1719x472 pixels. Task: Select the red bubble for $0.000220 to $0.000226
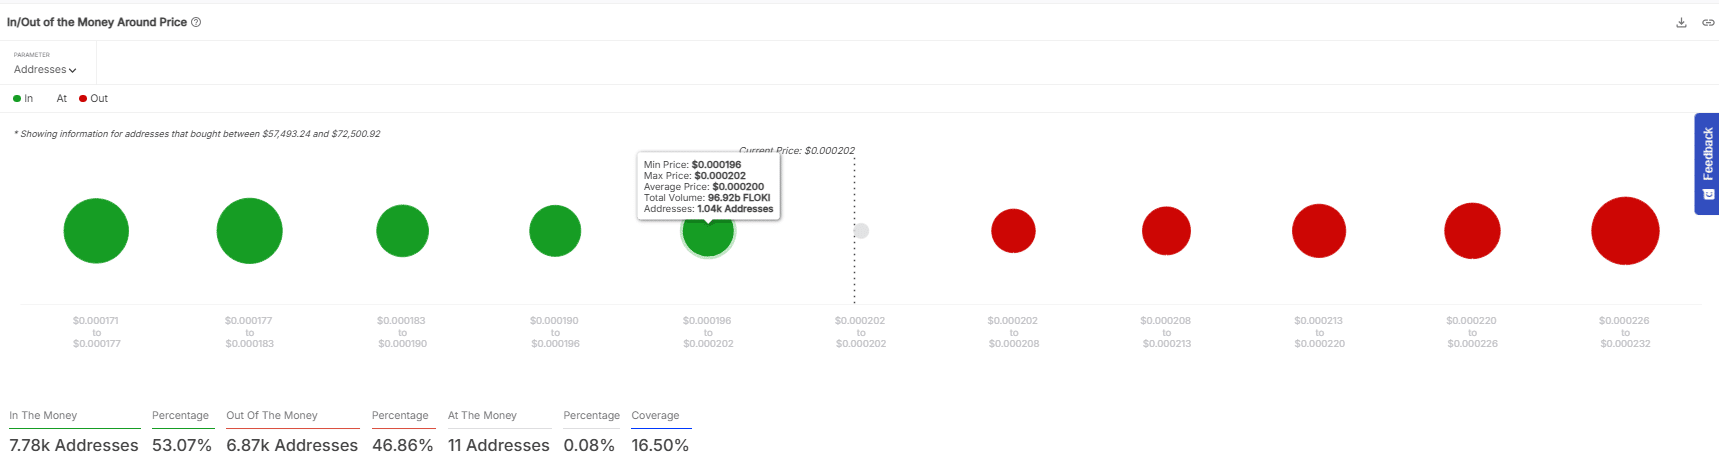[x=1472, y=231]
